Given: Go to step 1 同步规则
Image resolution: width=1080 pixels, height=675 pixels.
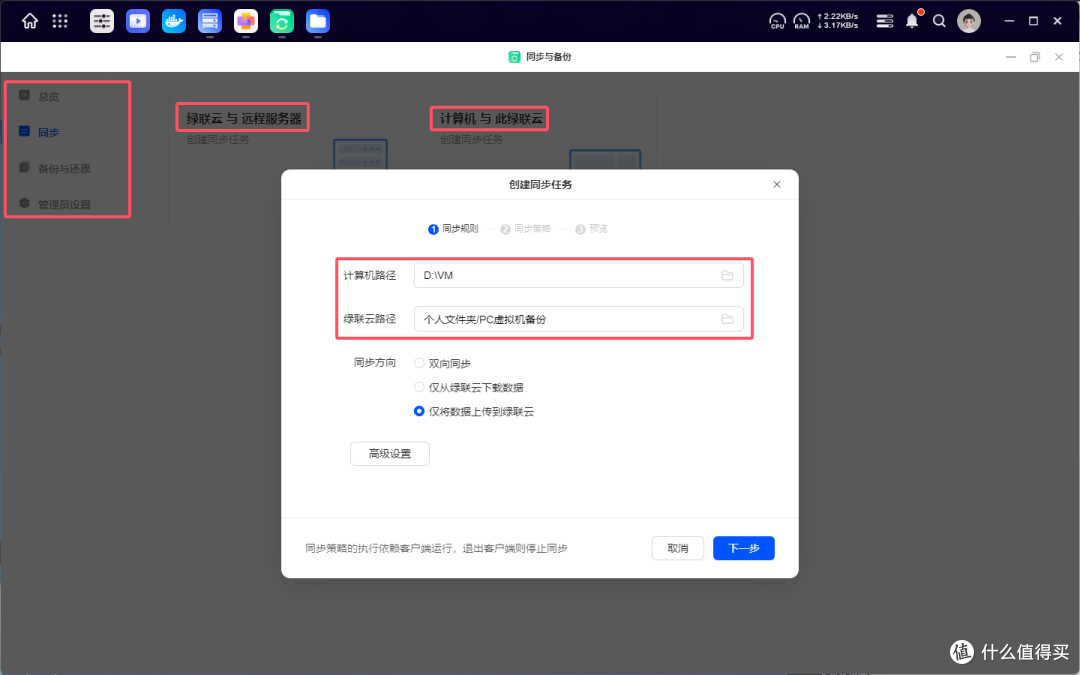Looking at the screenshot, I should click(x=453, y=229).
